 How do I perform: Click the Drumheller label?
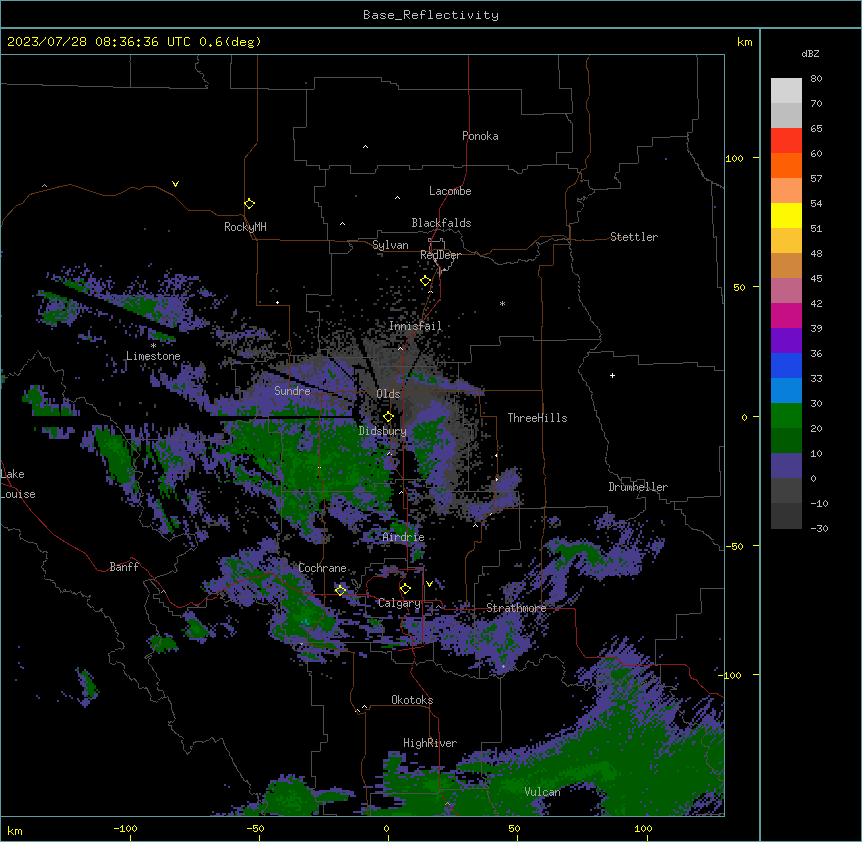tap(638, 487)
